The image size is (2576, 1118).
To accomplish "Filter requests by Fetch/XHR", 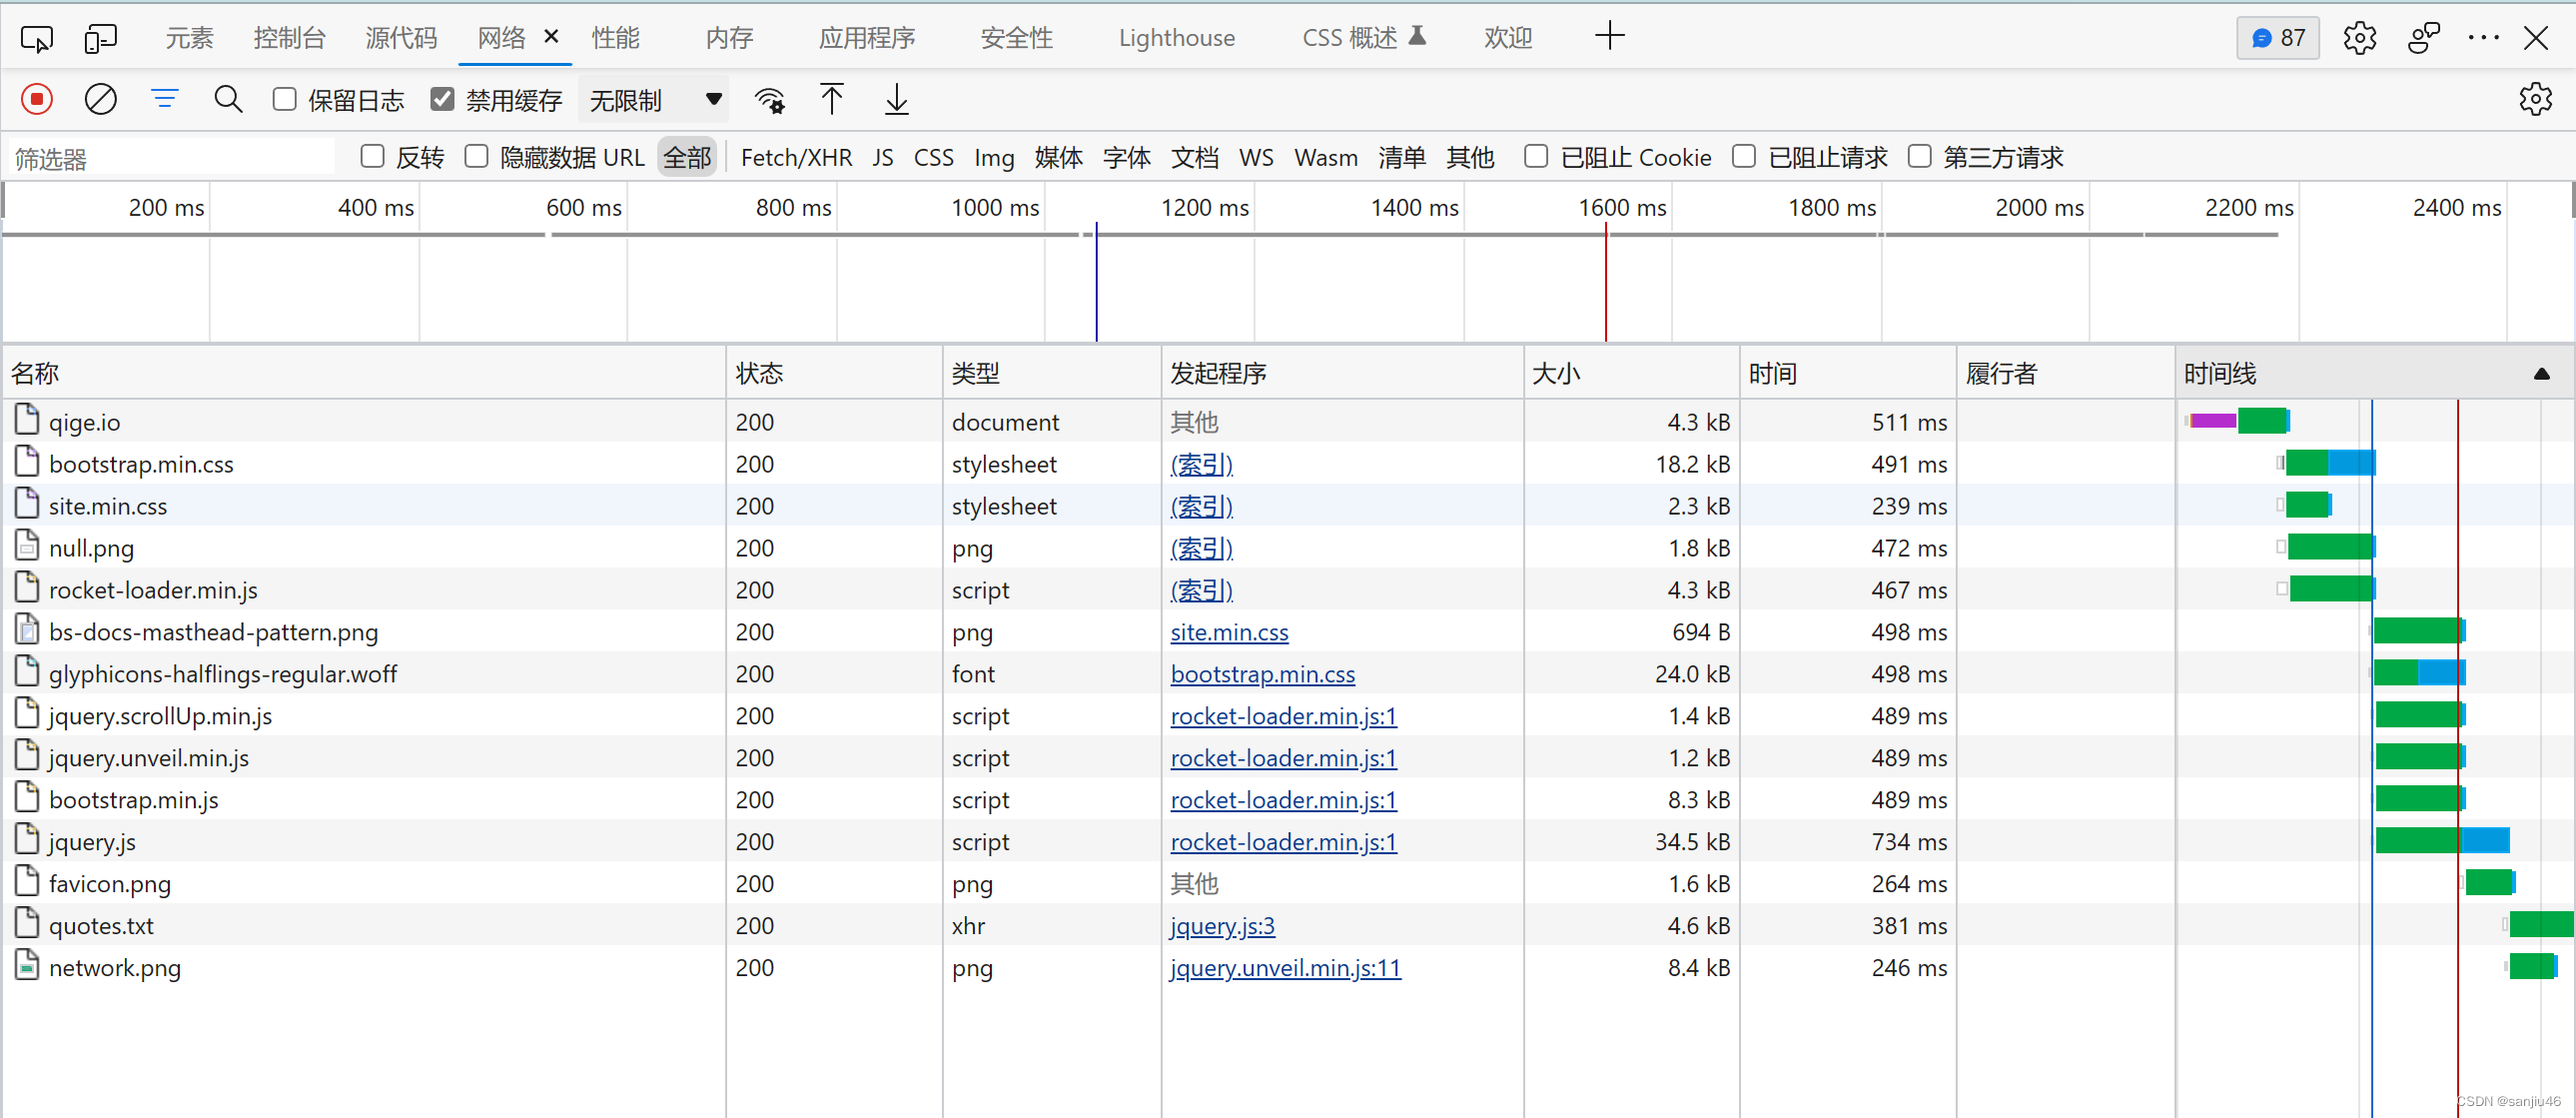I will (x=796, y=157).
